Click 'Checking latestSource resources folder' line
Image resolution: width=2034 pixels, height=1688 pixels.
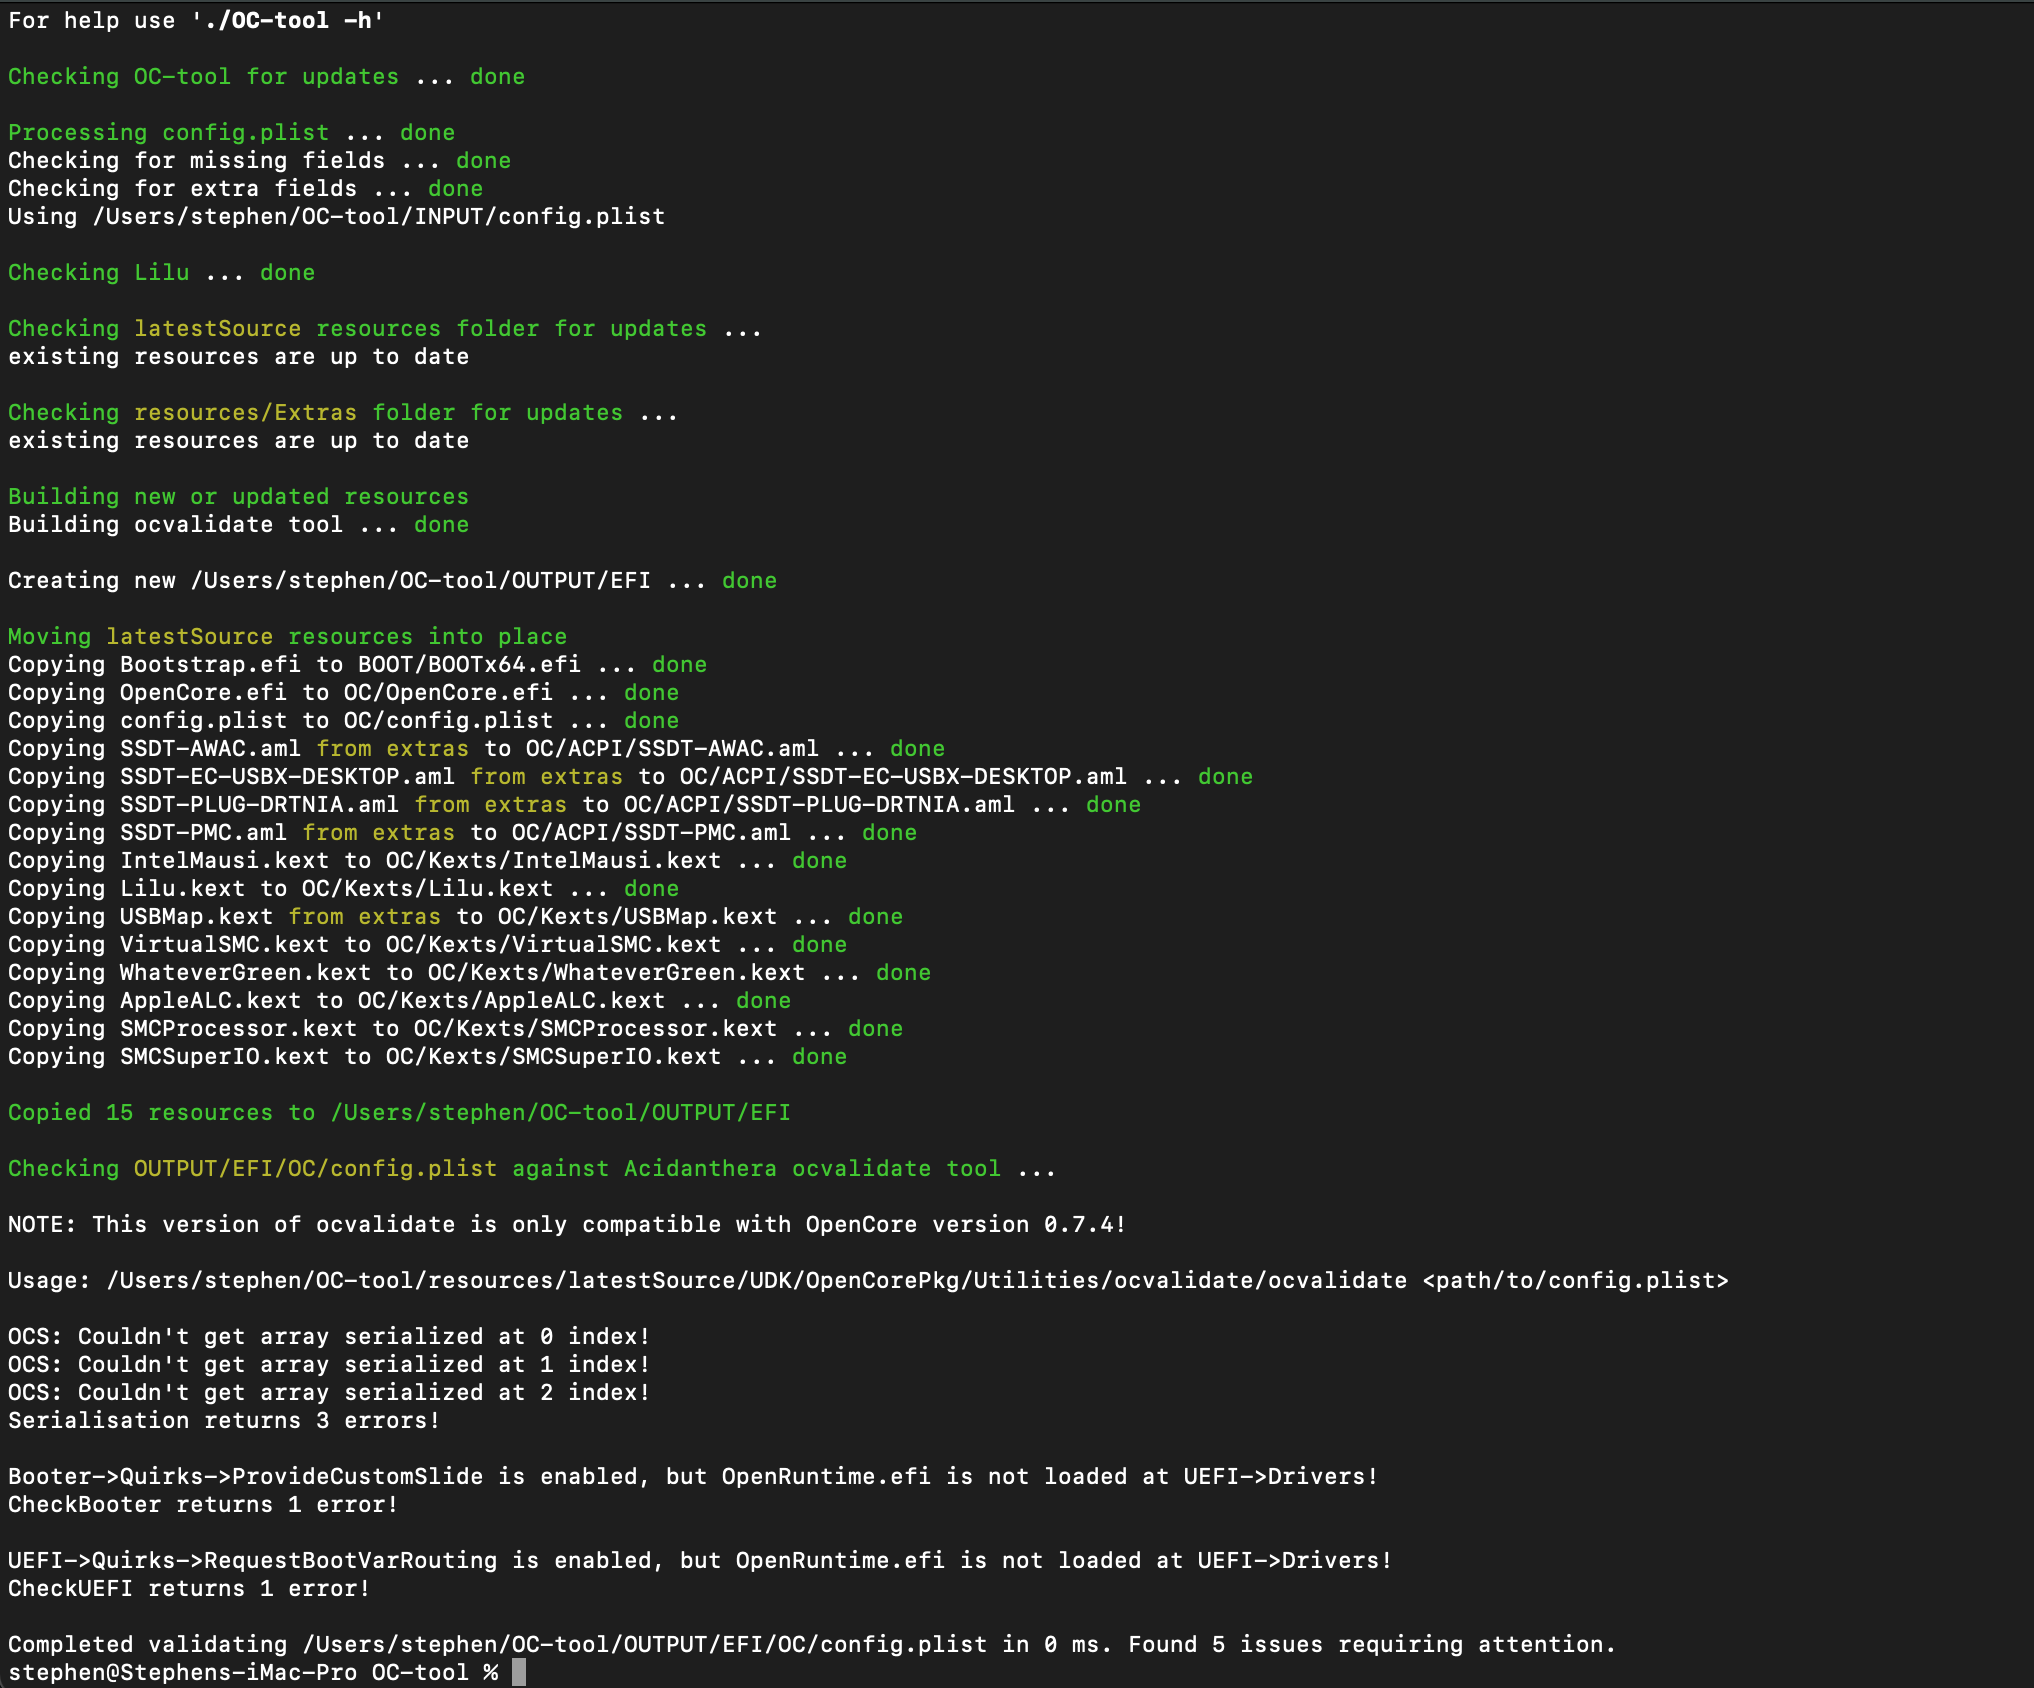[x=385, y=328]
